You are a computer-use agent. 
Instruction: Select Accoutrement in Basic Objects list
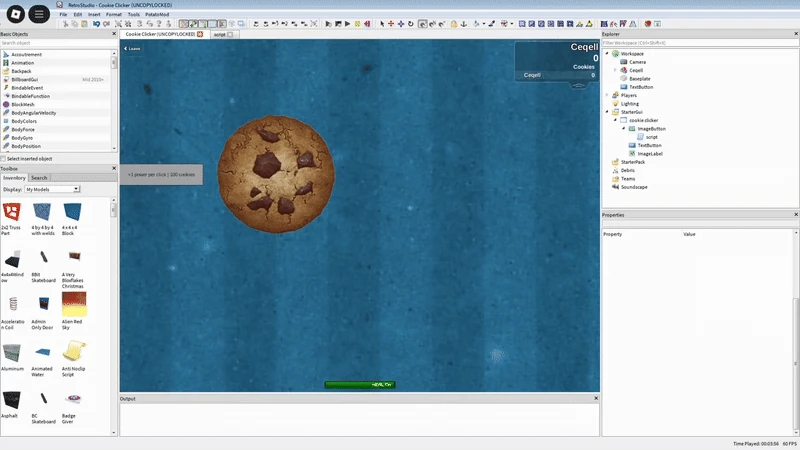pos(27,55)
